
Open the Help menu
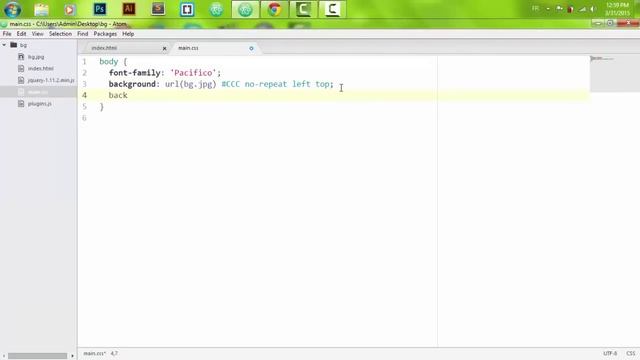tap(128, 34)
